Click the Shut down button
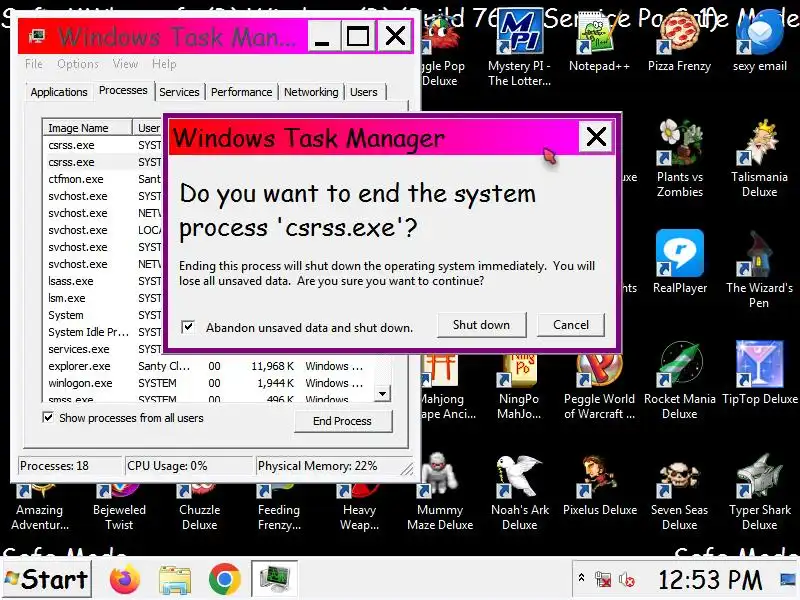The height and width of the screenshot is (600, 800). (481, 325)
